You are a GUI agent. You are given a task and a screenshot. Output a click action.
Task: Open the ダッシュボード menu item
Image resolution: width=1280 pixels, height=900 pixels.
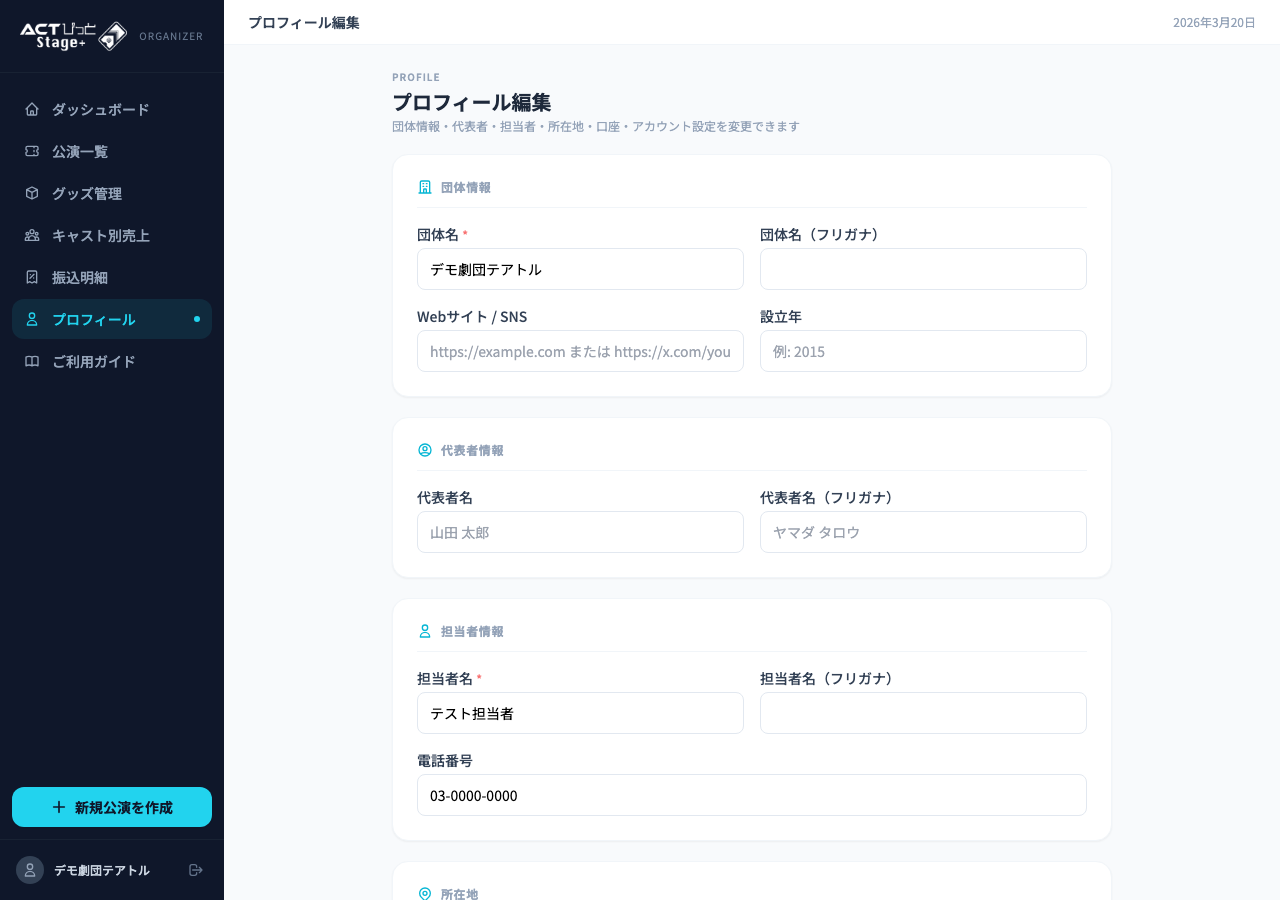112,109
